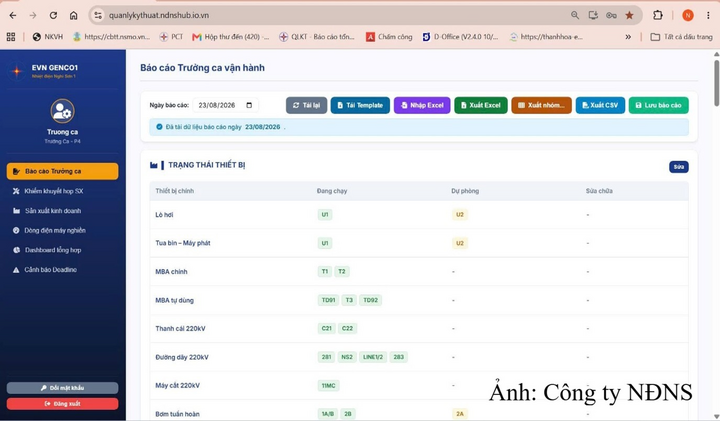720x421 pixels.
Task: Click the browser forward arrow
Action: 33,15
